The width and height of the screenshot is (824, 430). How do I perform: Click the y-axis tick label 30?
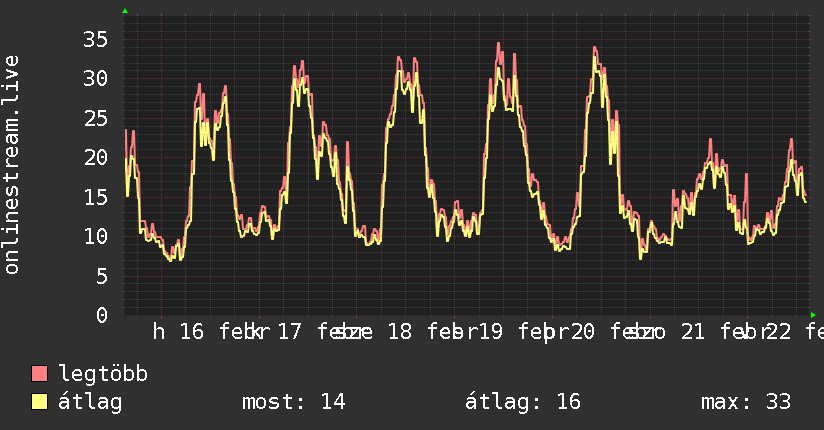pyautogui.click(x=95, y=78)
